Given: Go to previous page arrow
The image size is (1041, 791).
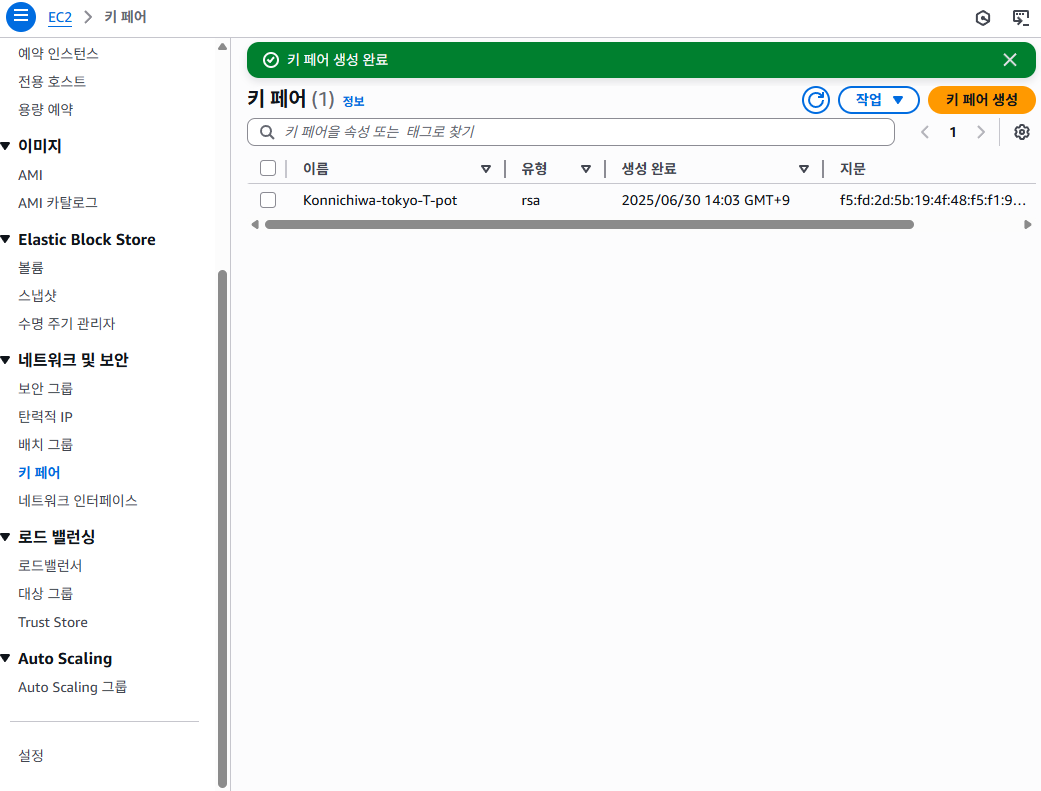Looking at the screenshot, I should pyautogui.click(x=925, y=132).
